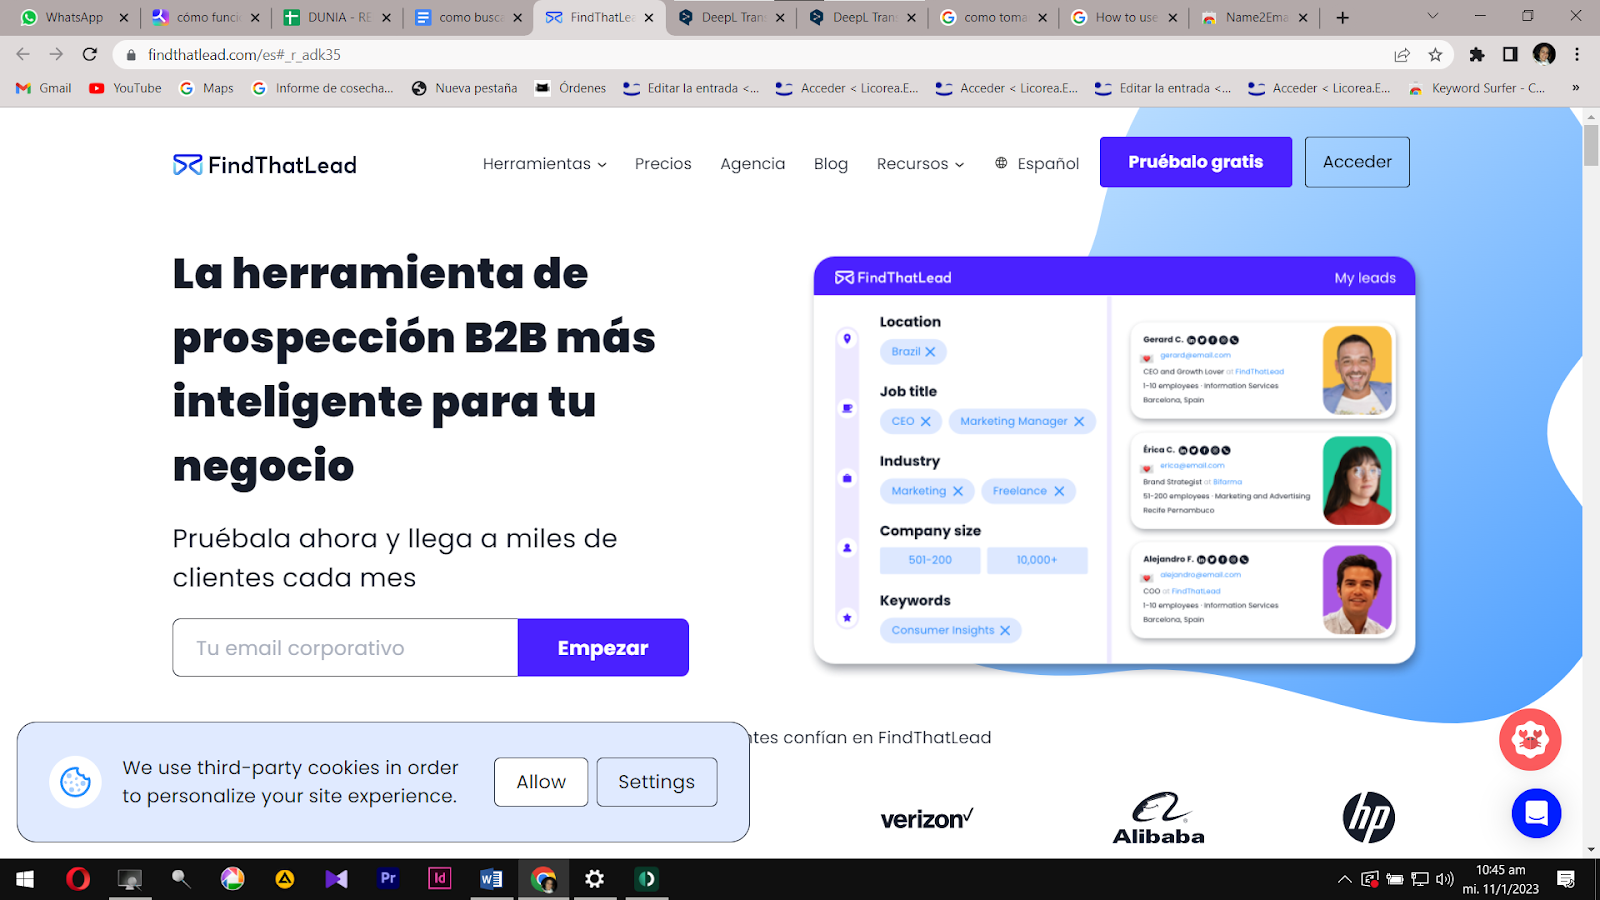Click the Pruébalo gratis button
This screenshot has height=900, width=1600.
tap(1196, 162)
